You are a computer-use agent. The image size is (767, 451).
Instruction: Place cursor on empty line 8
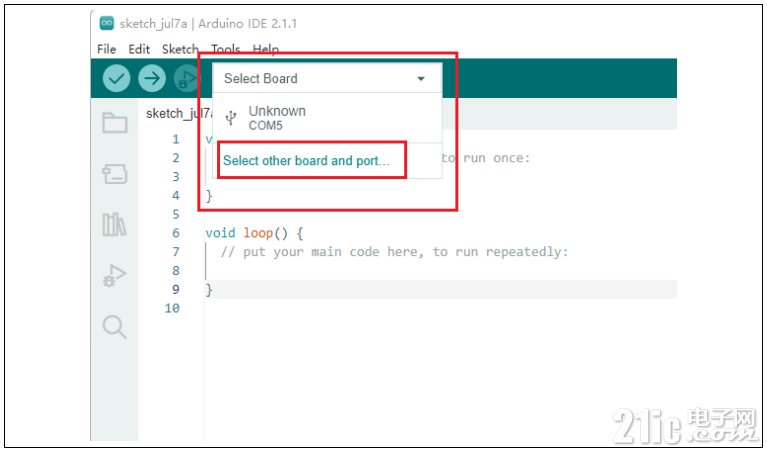pos(440,271)
